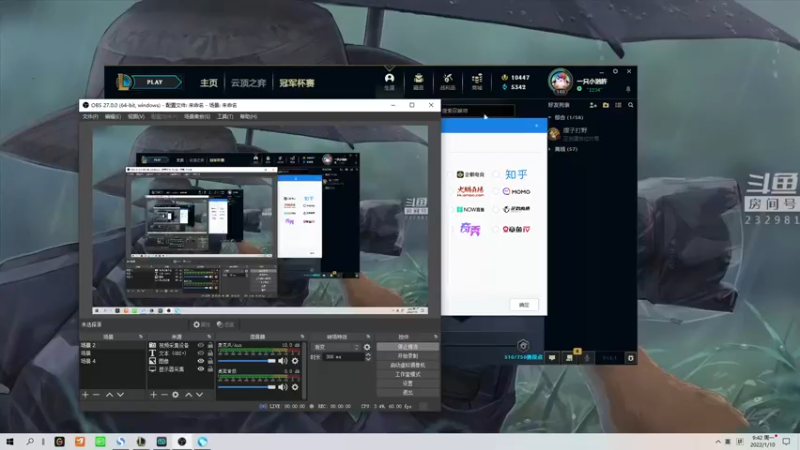Open 商城 store icon in League client
Viewport: 800px width, 450px height.
[x=477, y=81]
